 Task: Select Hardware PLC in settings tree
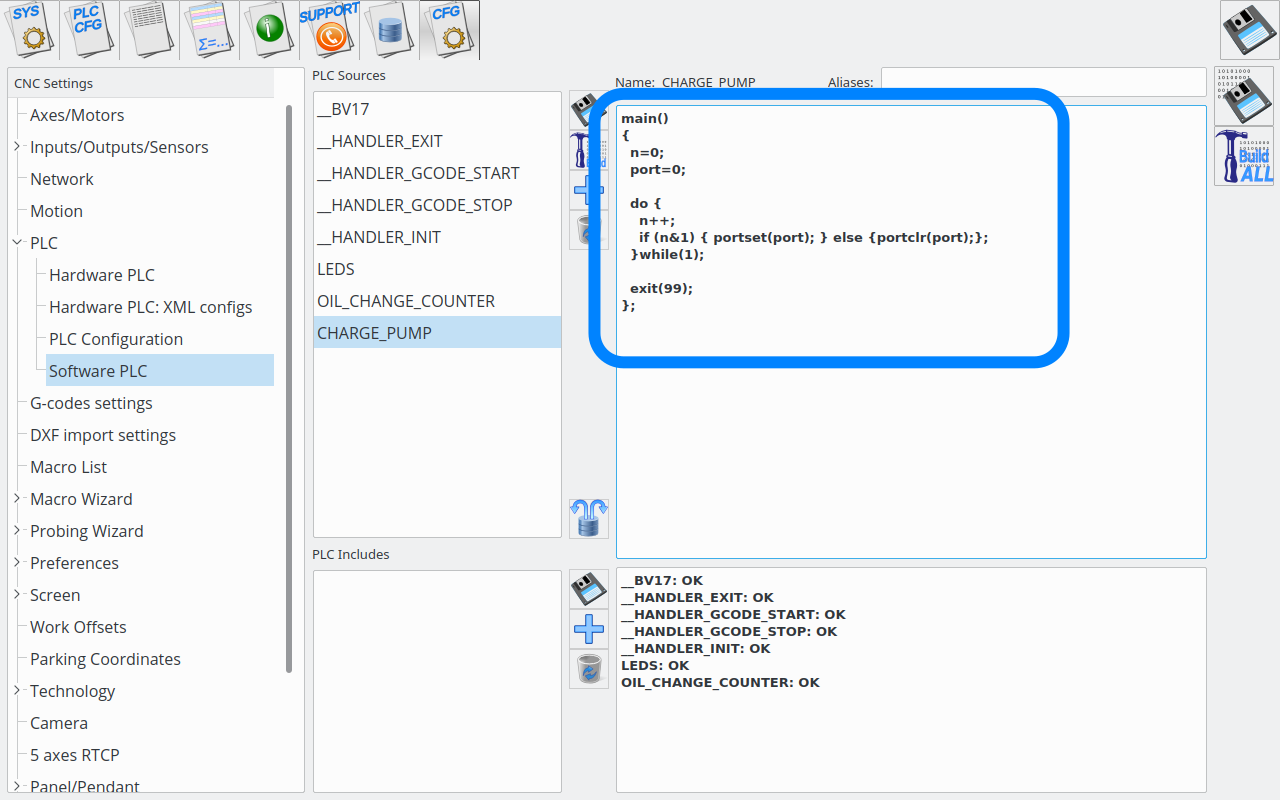102,275
